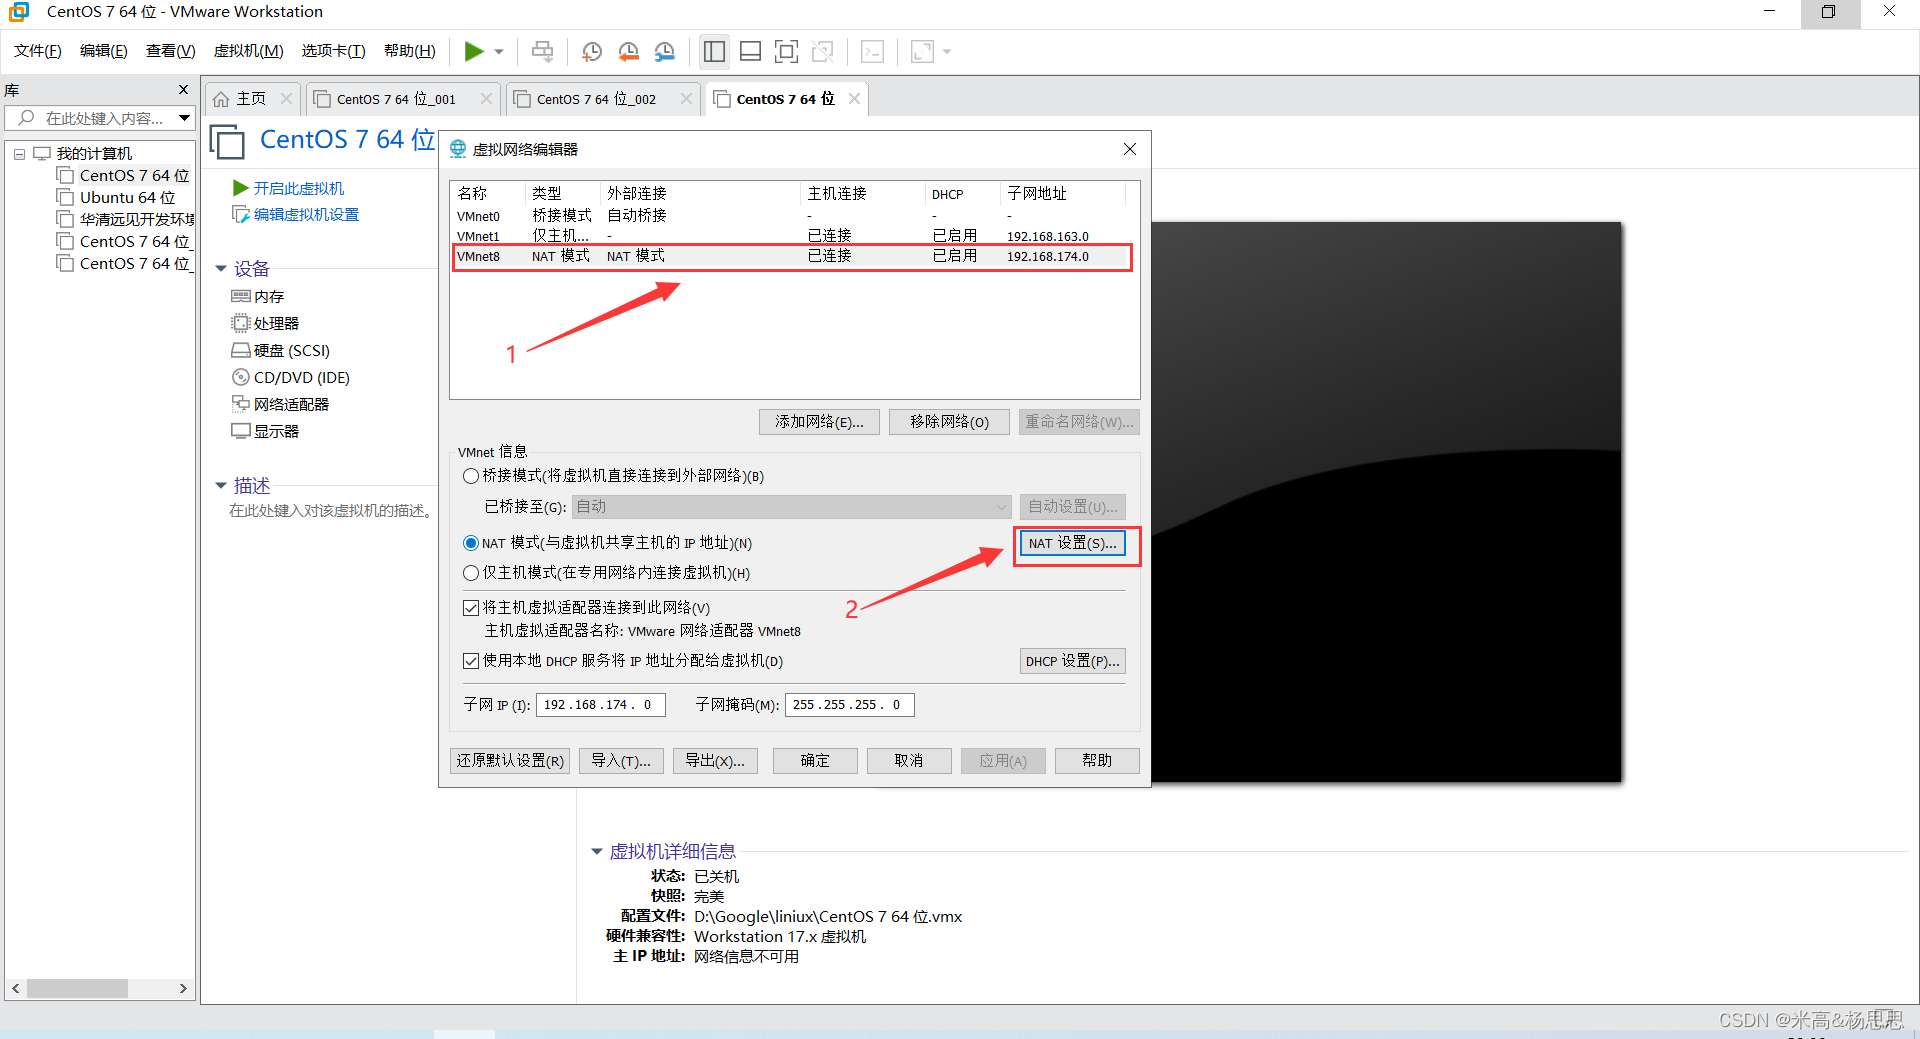Check the bridged mode radio option

click(470, 476)
